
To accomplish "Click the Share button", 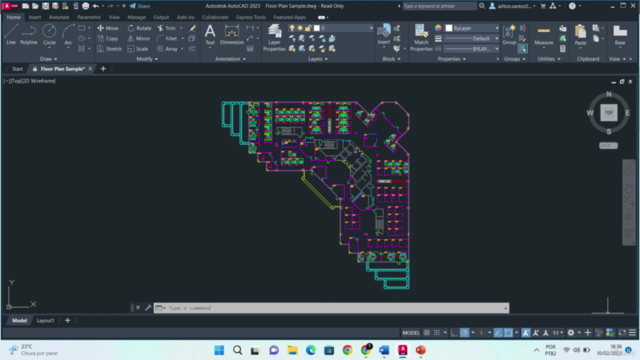I will click(x=140, y=6).
